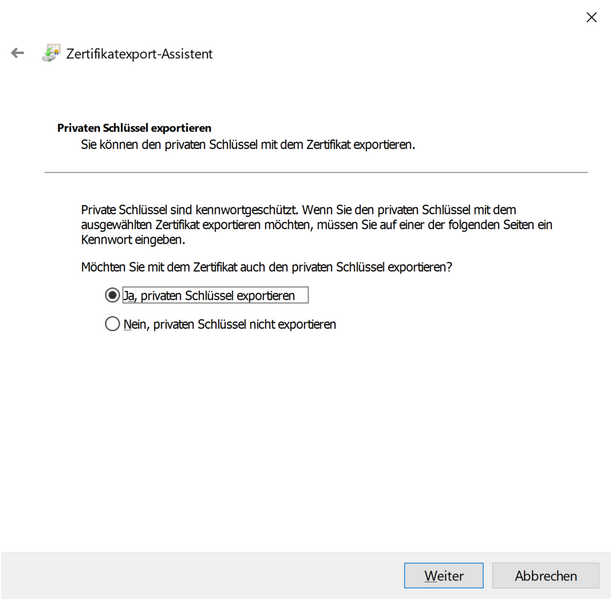This screenshot has width=612, height=600.
Task: Click the horizontal separator line below the header
Action: tap(316, 173)
